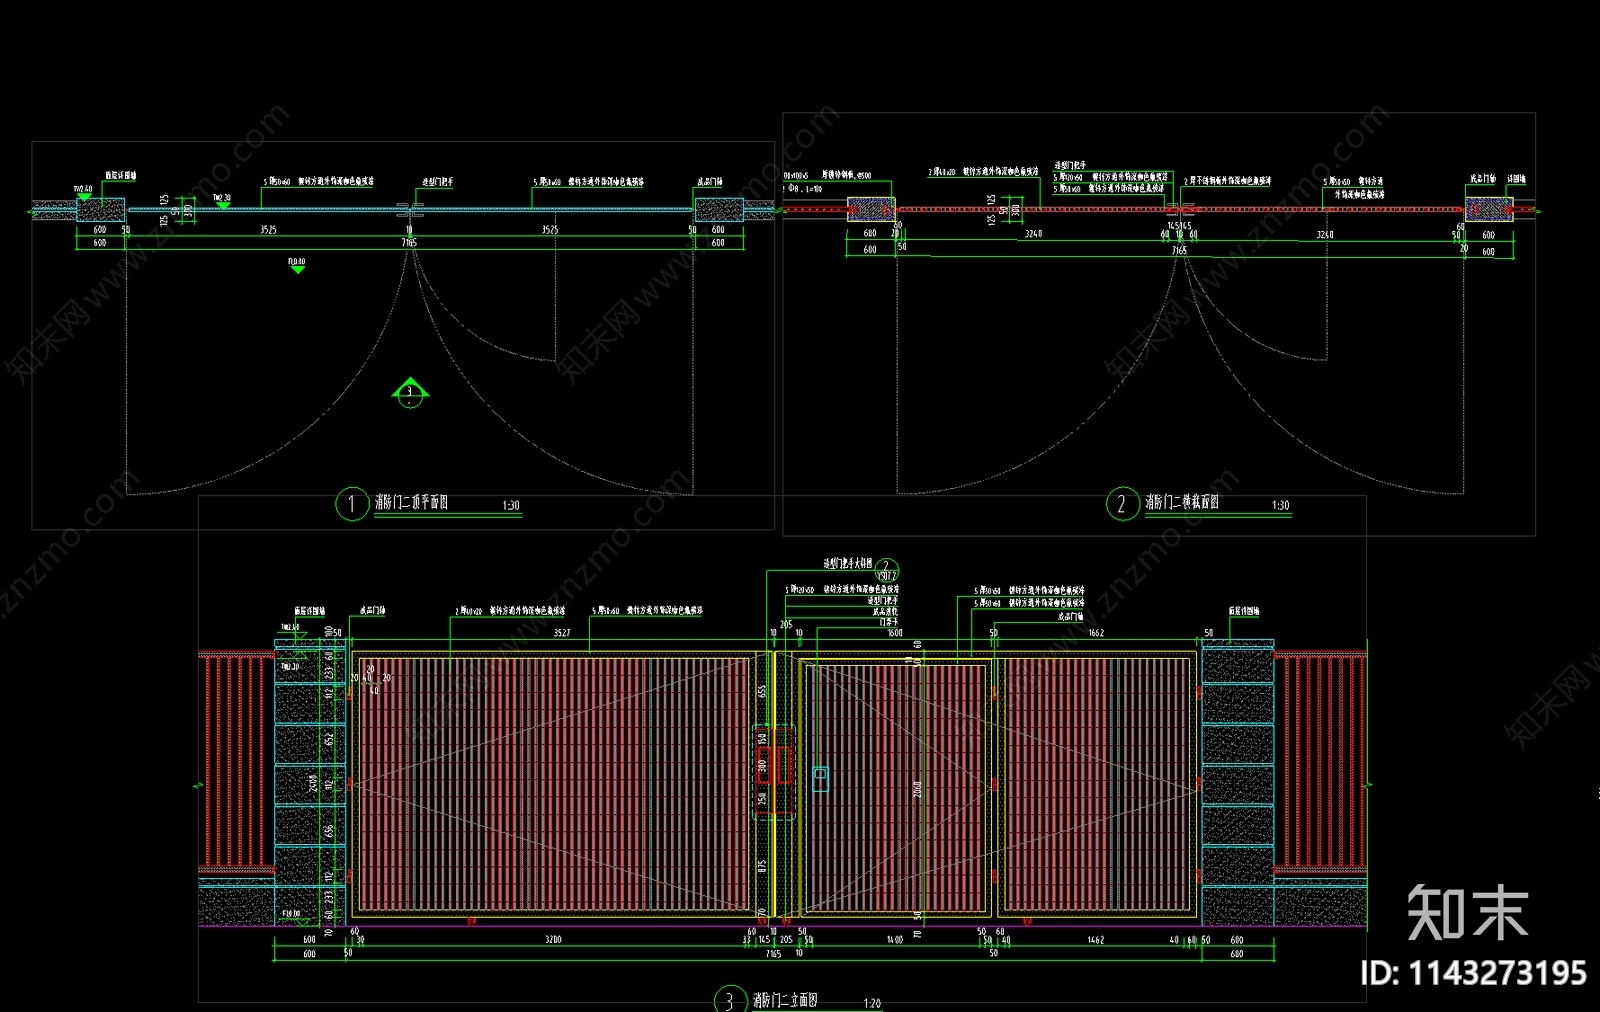Select the right fixed grille panel in the elevation
Viewport: 1600px width, 1012px height.
coord(1097,786)
